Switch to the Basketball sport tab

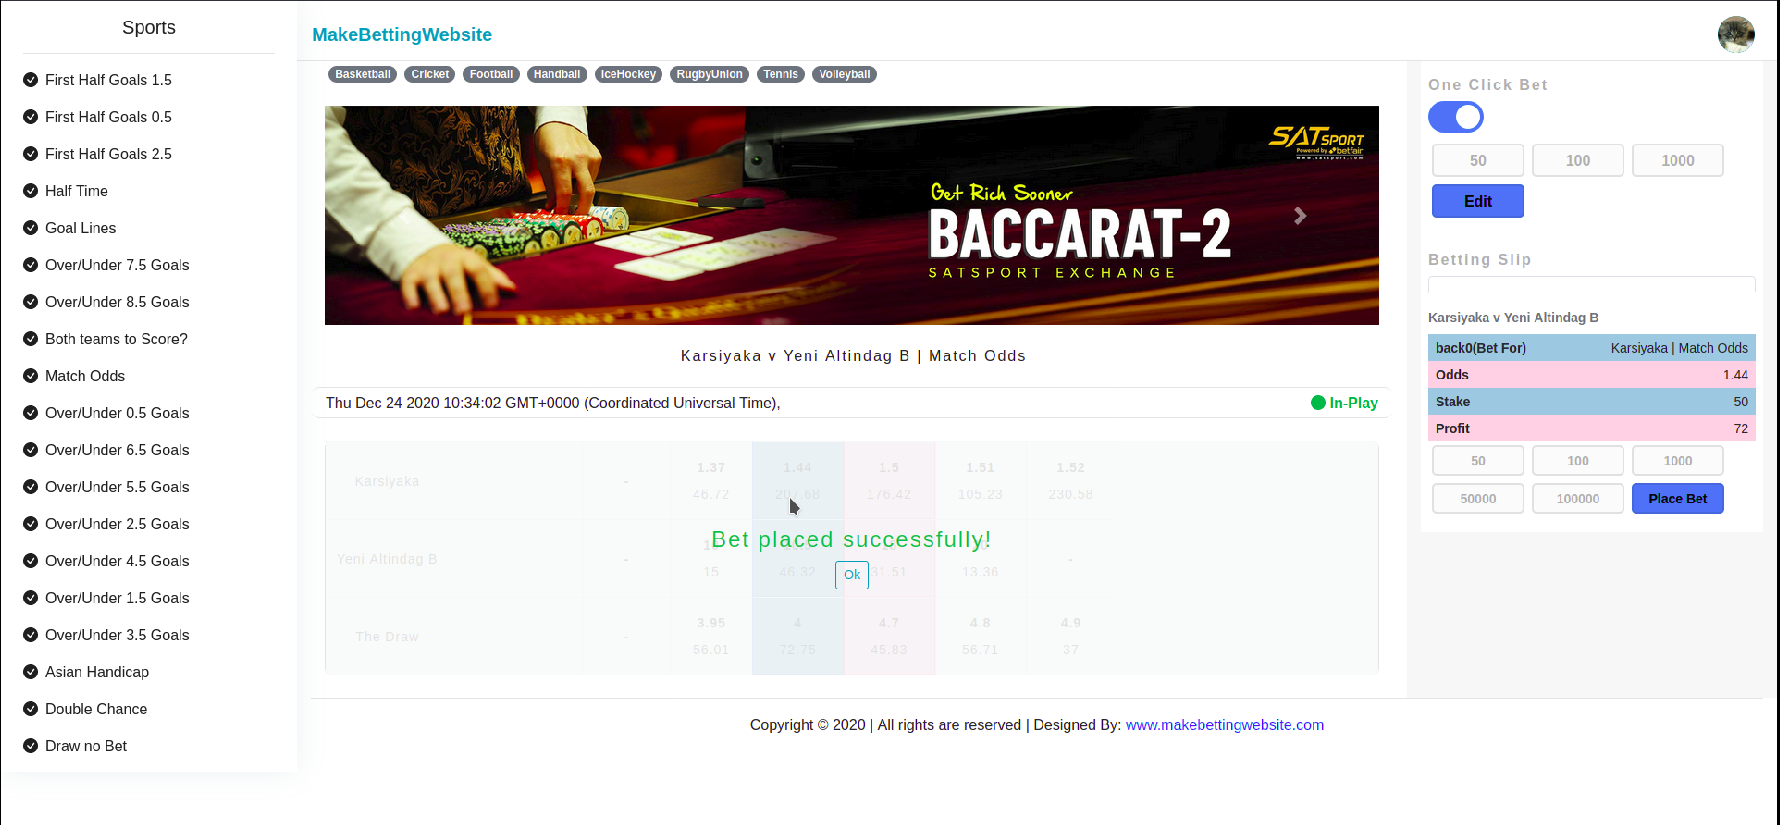coord(363,74)
